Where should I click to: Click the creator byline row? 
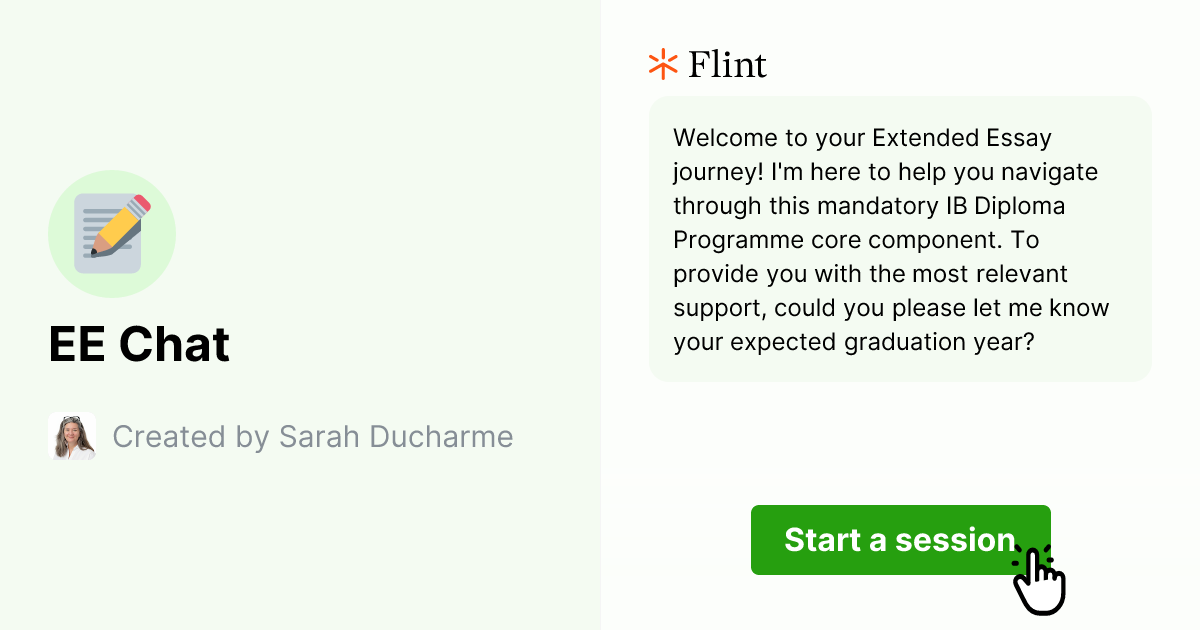[280, 436]
